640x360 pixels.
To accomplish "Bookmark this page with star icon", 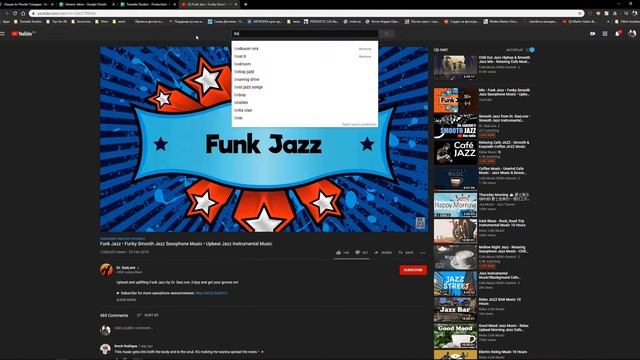I will (580, 13).
